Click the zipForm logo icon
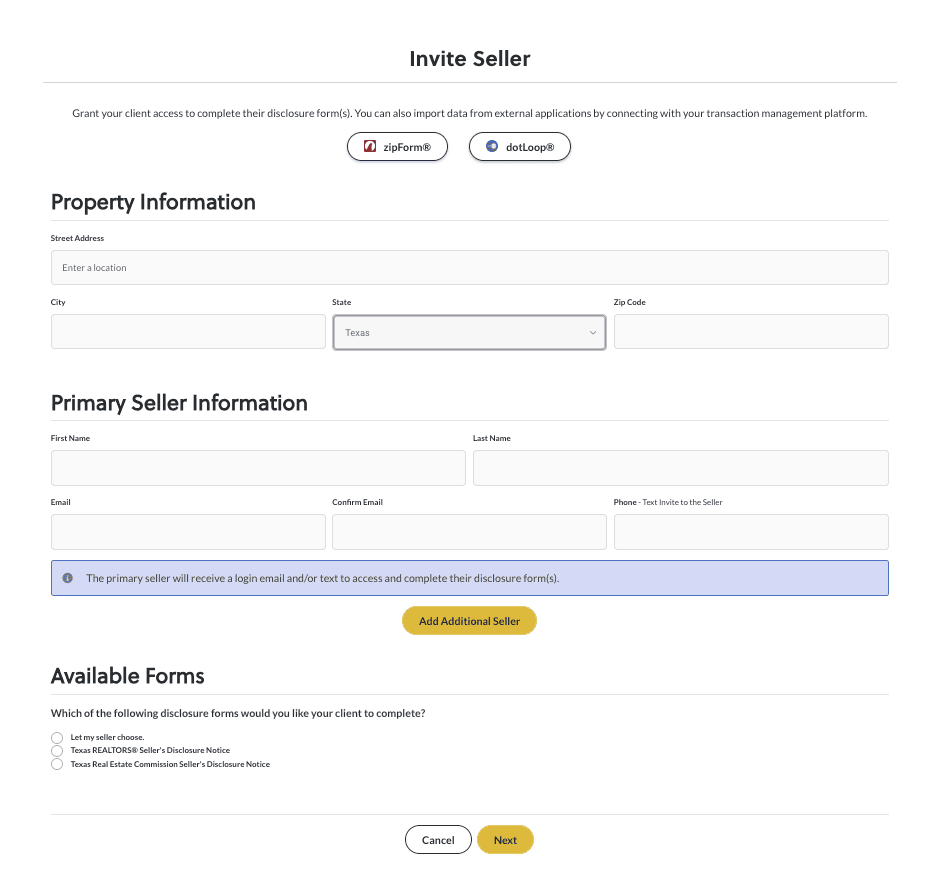This screenshot has height=872, width=926. click(x=370, y=146)
